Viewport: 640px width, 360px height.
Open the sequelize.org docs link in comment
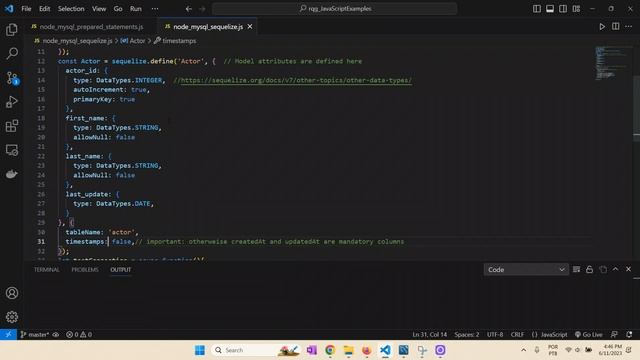(x=296, y=80)
